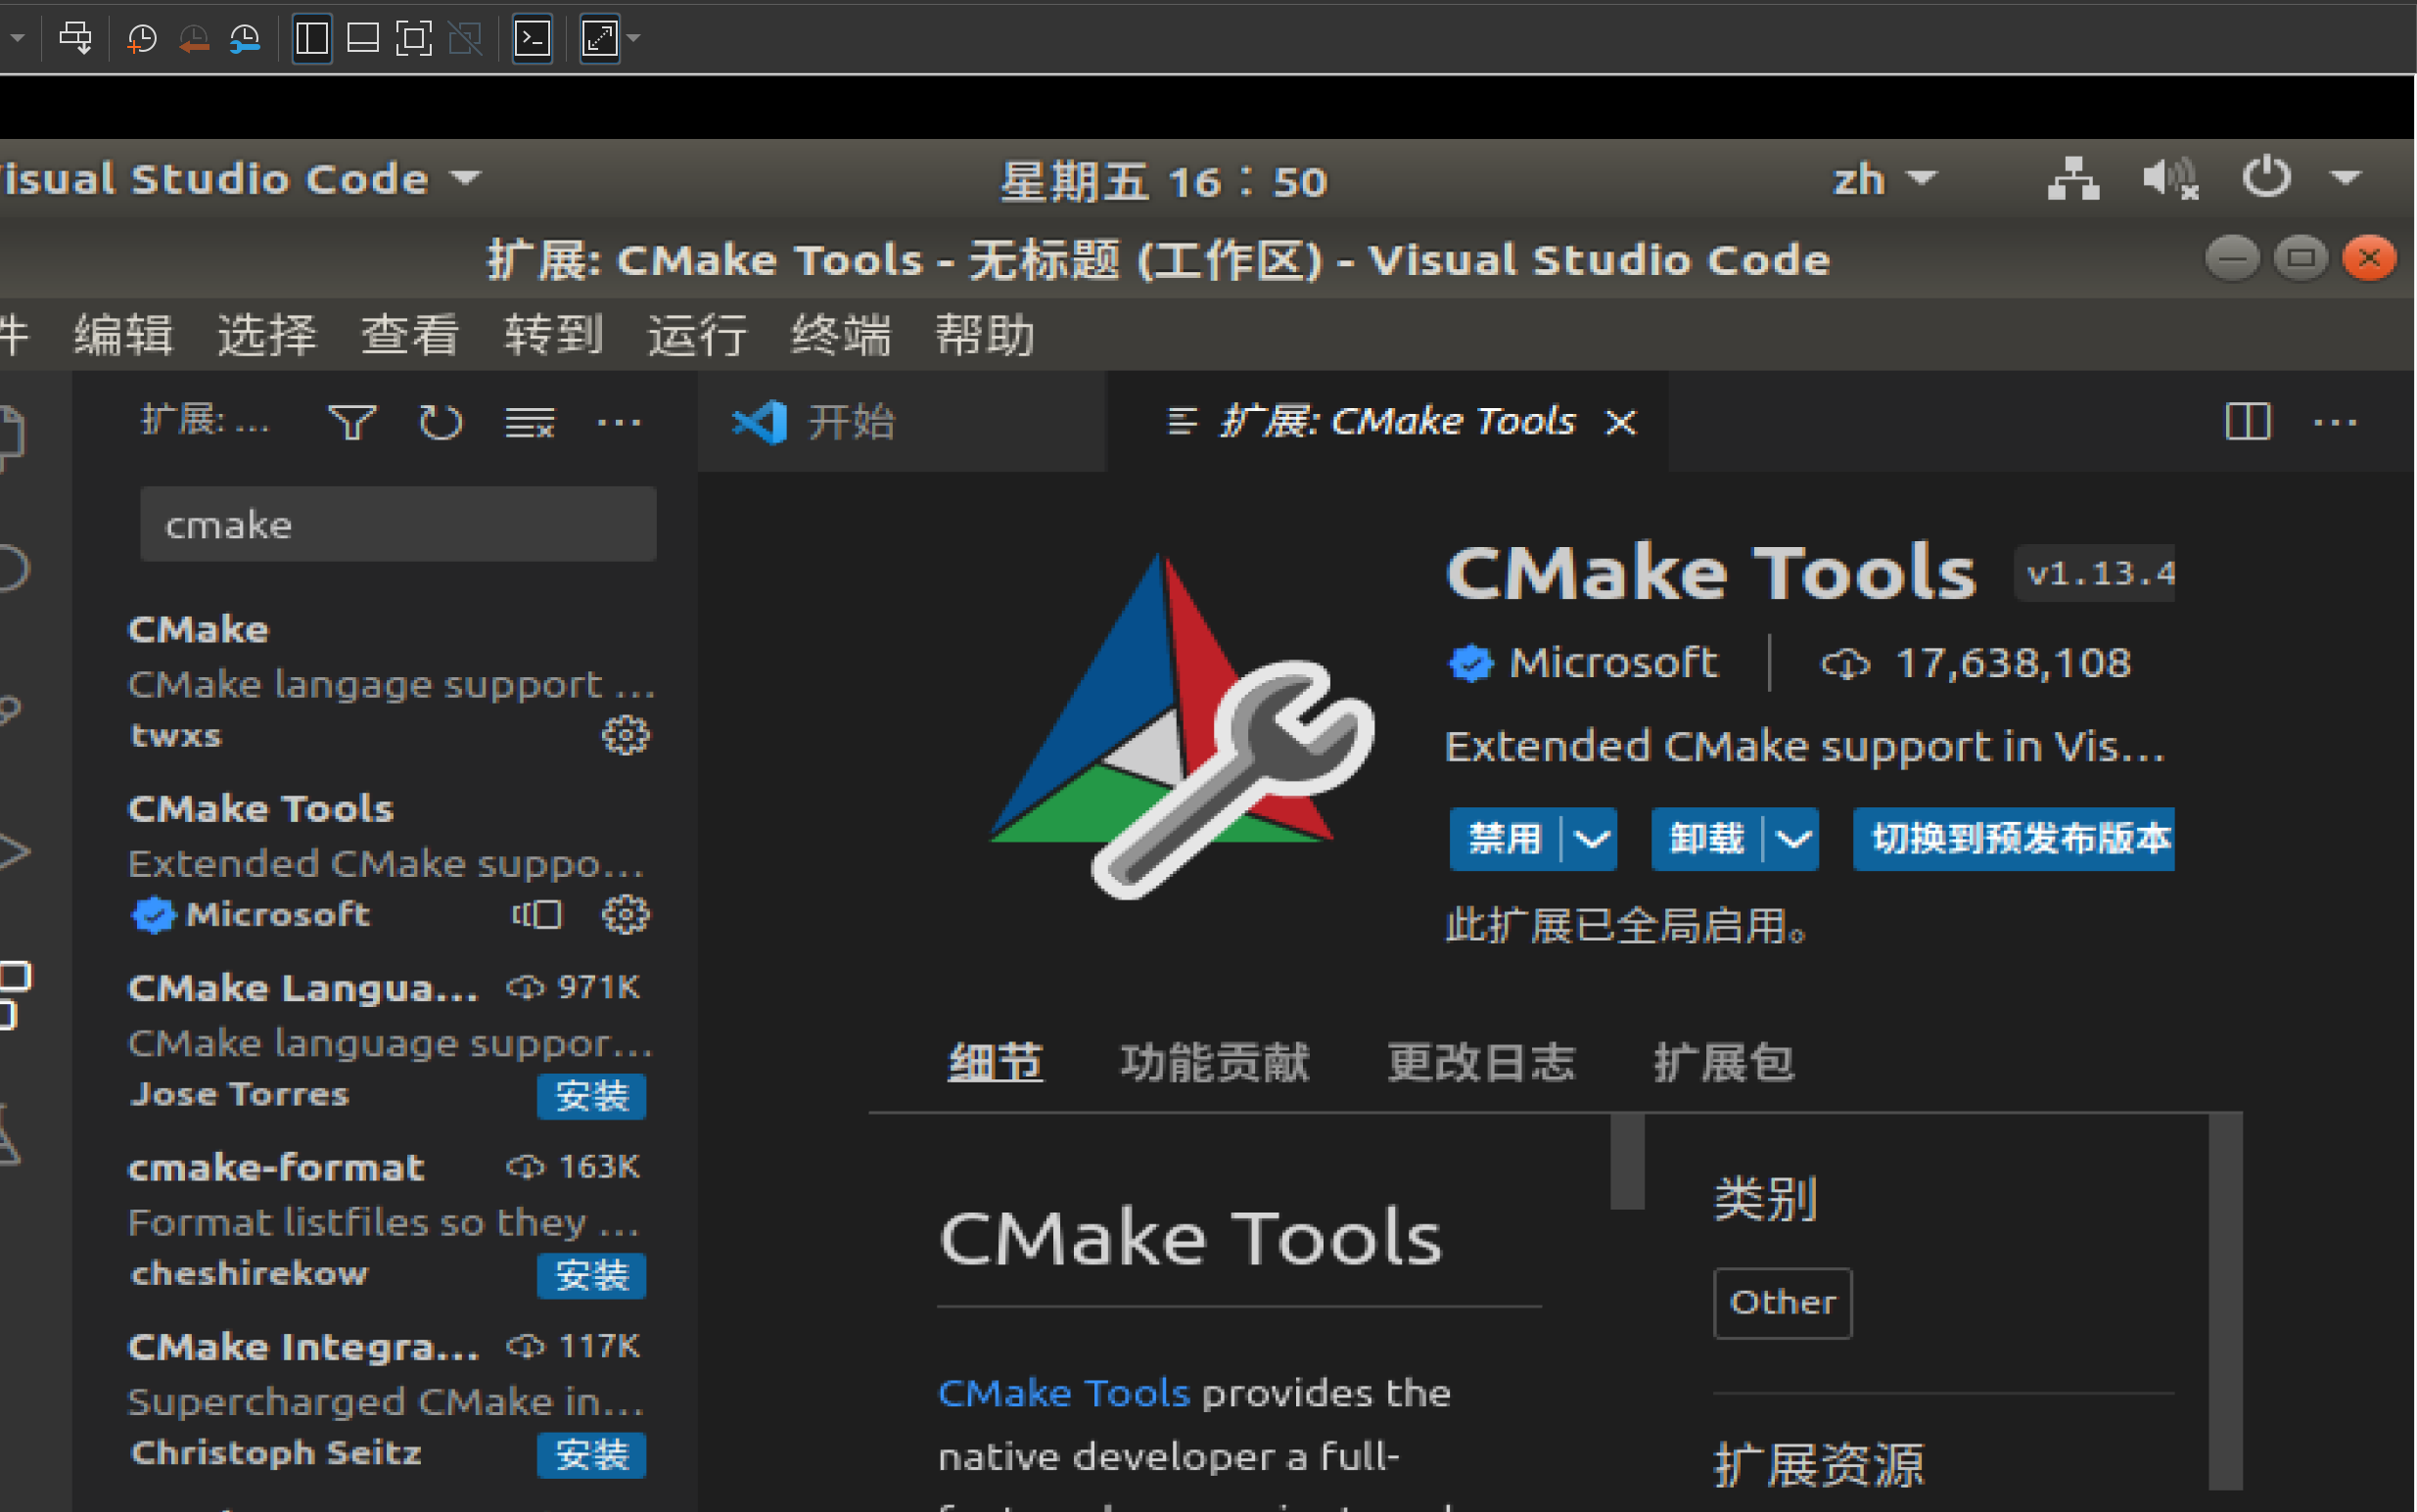Open the stretch display dropdown arrow

pyautogui.click(x=633, y=39)
